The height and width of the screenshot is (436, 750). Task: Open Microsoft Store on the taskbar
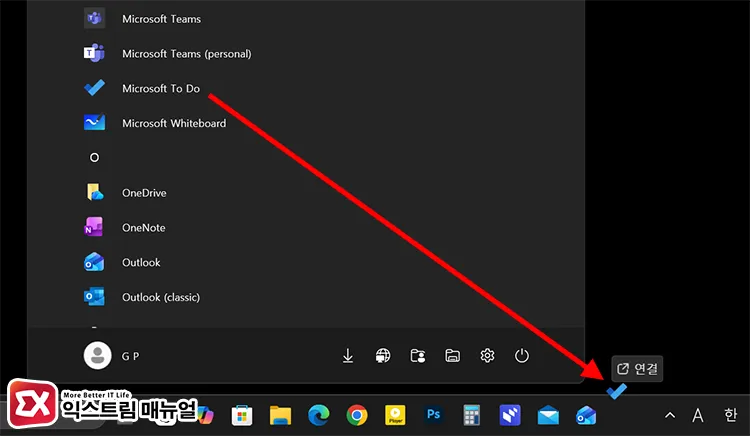tap(242, 415)
